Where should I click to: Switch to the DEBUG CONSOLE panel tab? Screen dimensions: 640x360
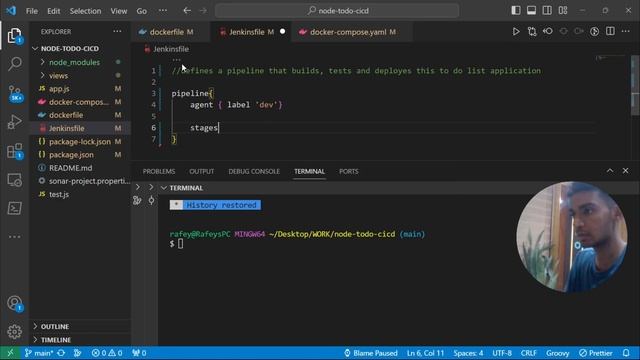tap(254, 171)
